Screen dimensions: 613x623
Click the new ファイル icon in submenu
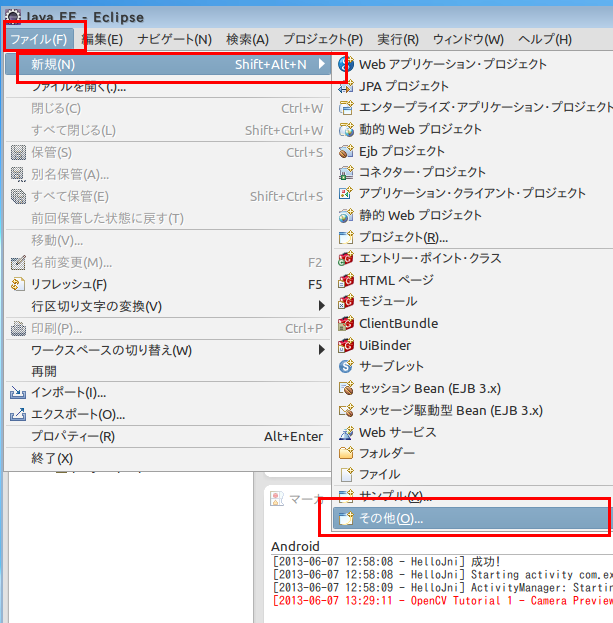[346, 474]
